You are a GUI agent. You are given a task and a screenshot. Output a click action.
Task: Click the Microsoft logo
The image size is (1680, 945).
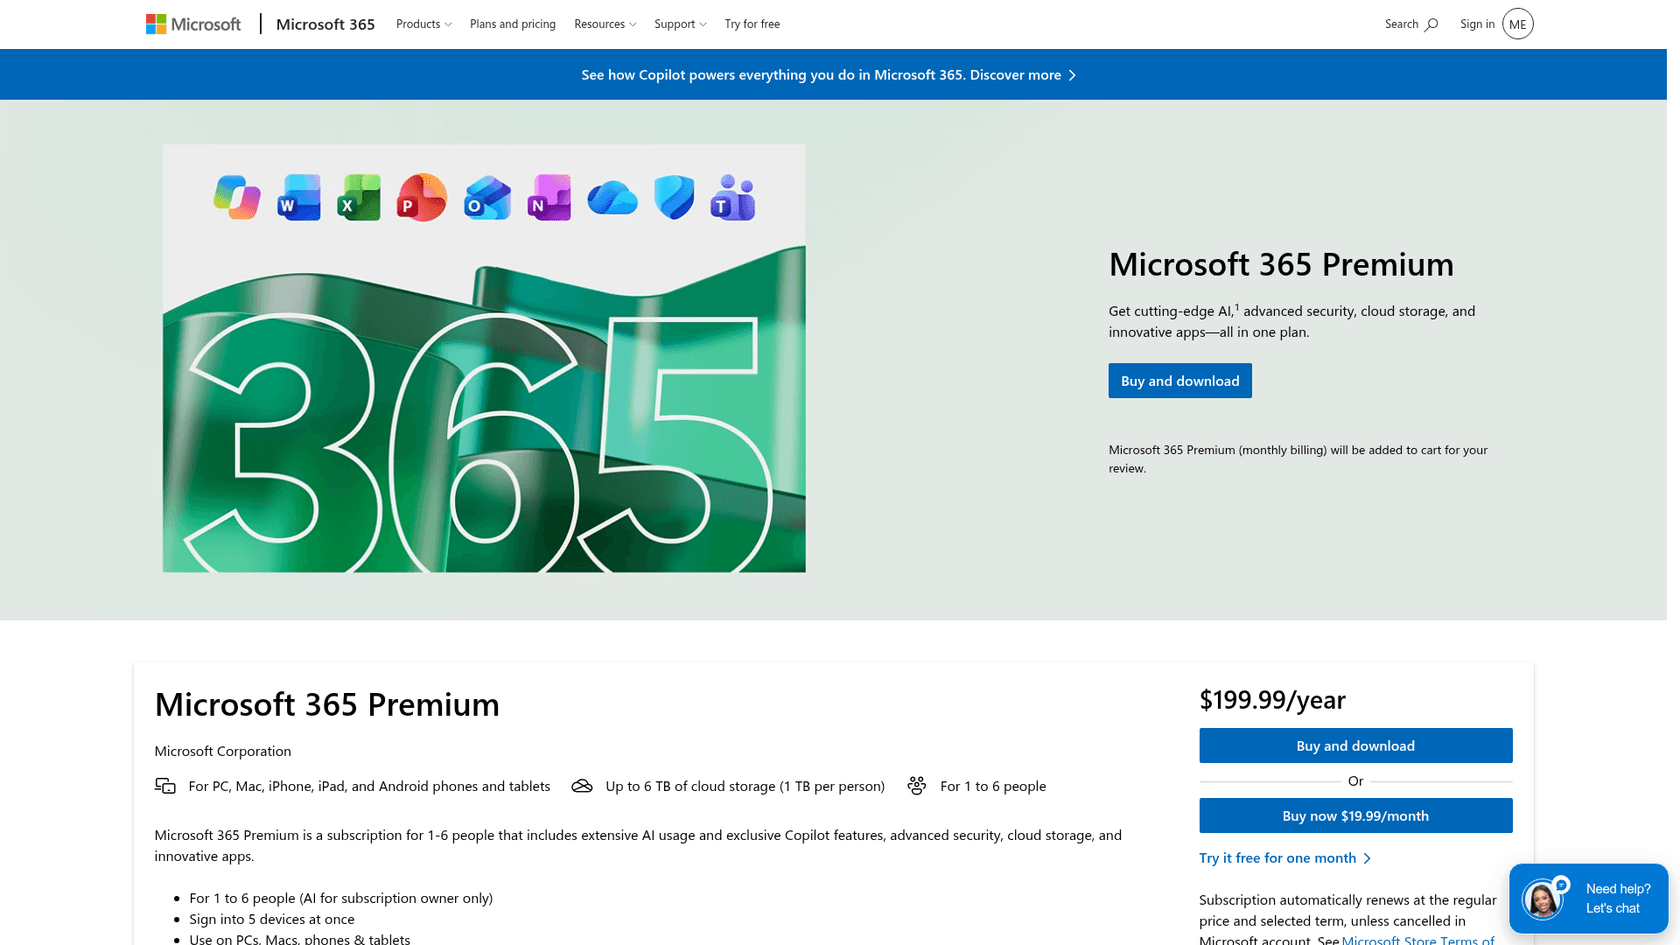[x=193, y=24]
